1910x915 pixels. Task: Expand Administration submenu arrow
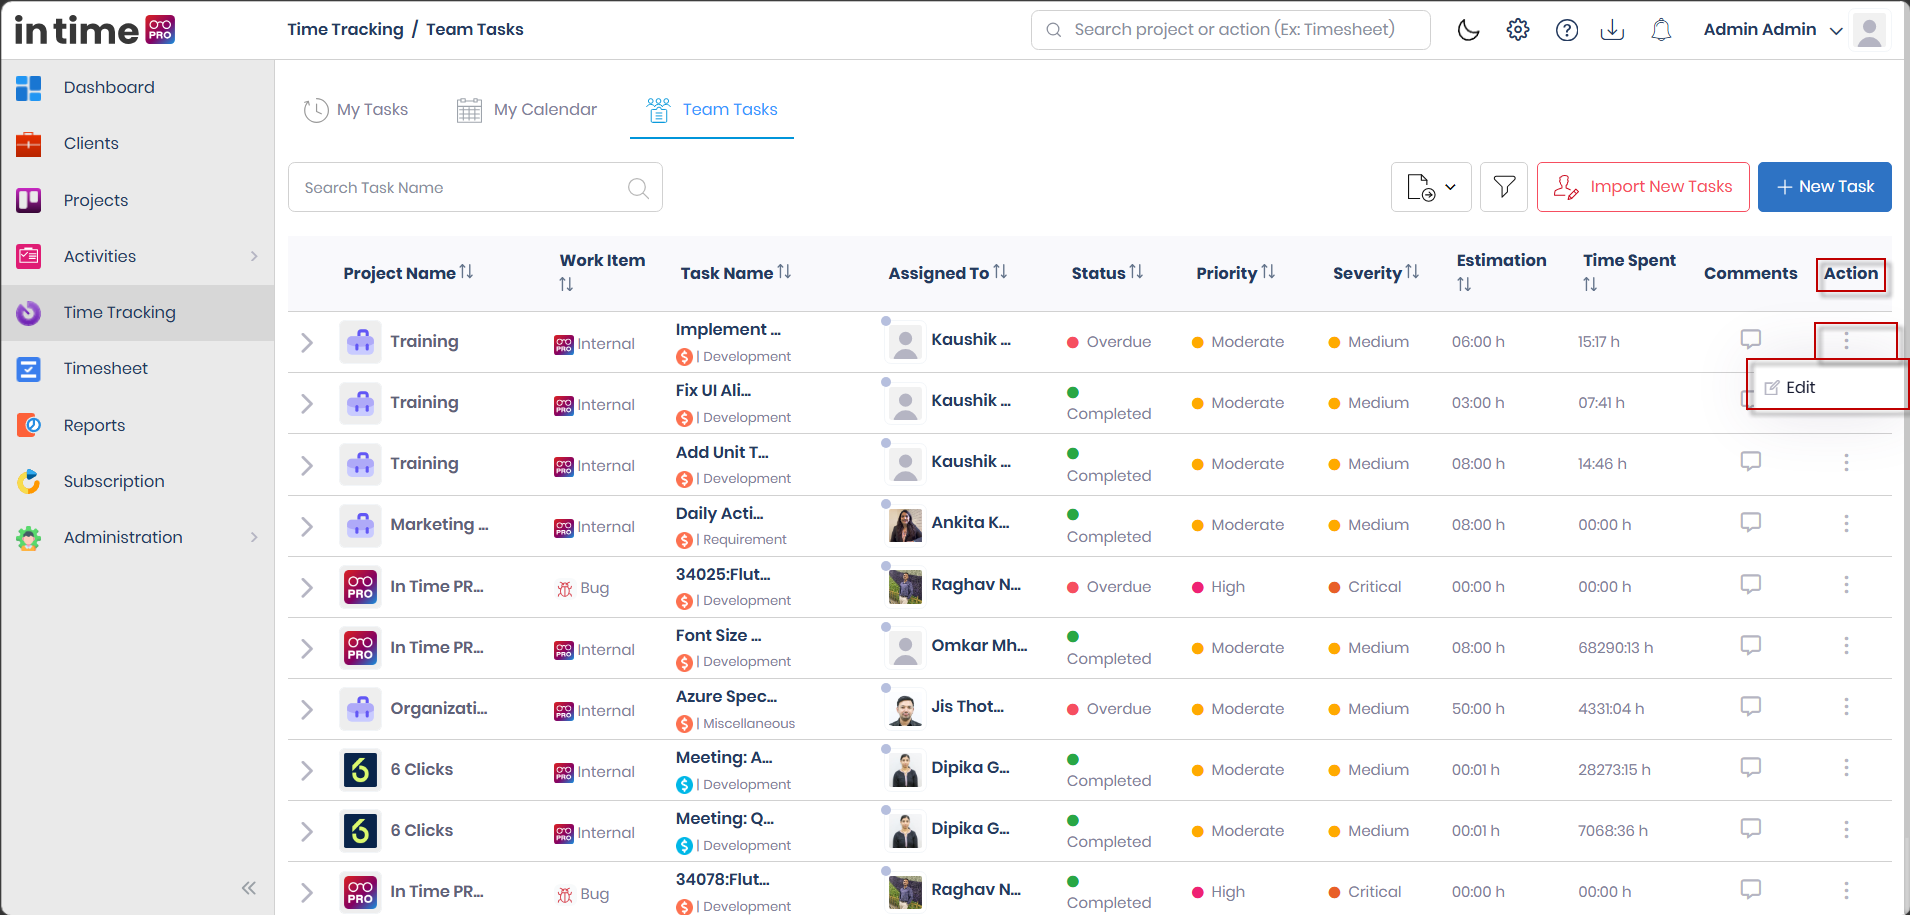[x=254, y=538]
